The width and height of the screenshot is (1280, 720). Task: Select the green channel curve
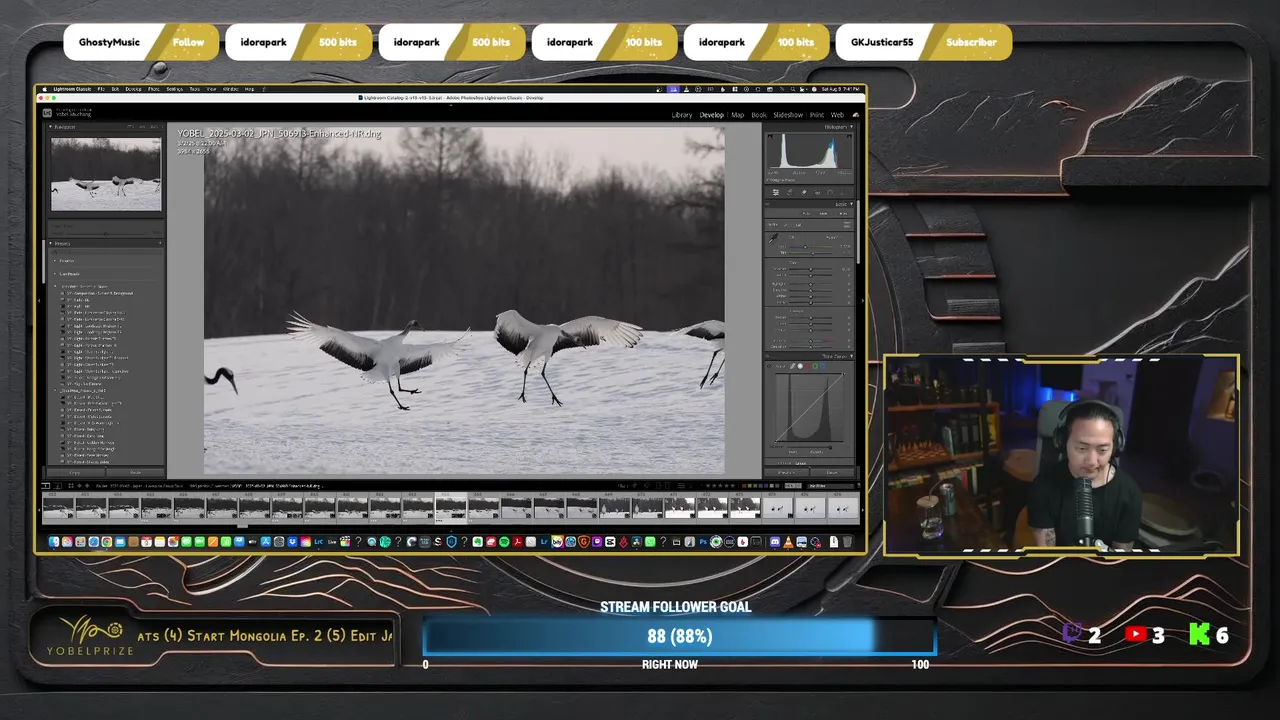point(815,366)
